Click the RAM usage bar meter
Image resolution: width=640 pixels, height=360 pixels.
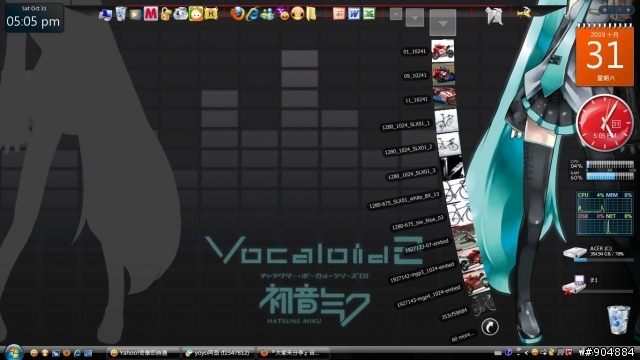(610, 176)
